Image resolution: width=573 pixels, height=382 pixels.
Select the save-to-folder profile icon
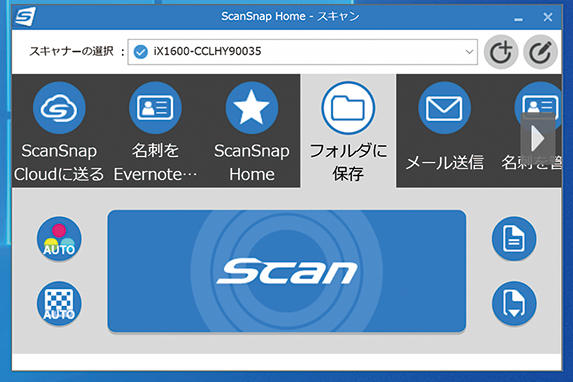[348, 108]
